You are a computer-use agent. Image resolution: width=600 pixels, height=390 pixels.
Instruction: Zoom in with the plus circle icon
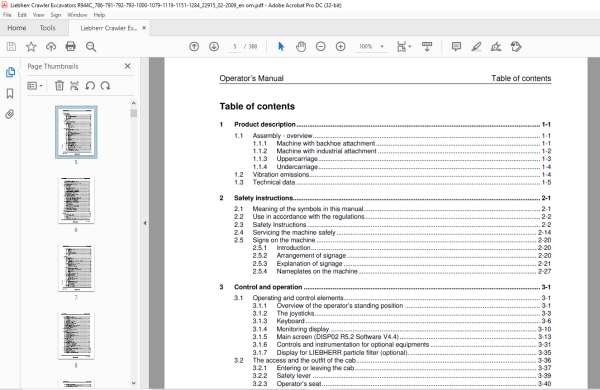coord(341,47)
